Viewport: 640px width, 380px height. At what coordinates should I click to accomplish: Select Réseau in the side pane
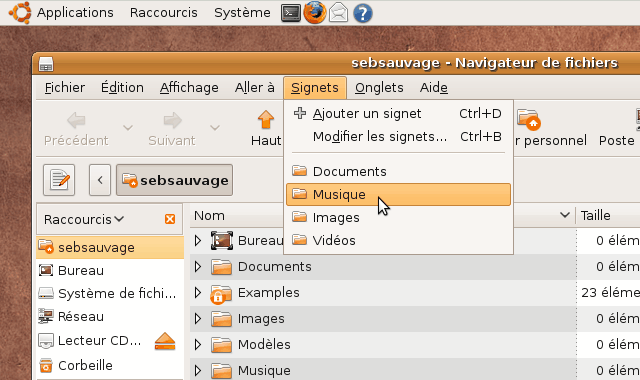point(110,317)
